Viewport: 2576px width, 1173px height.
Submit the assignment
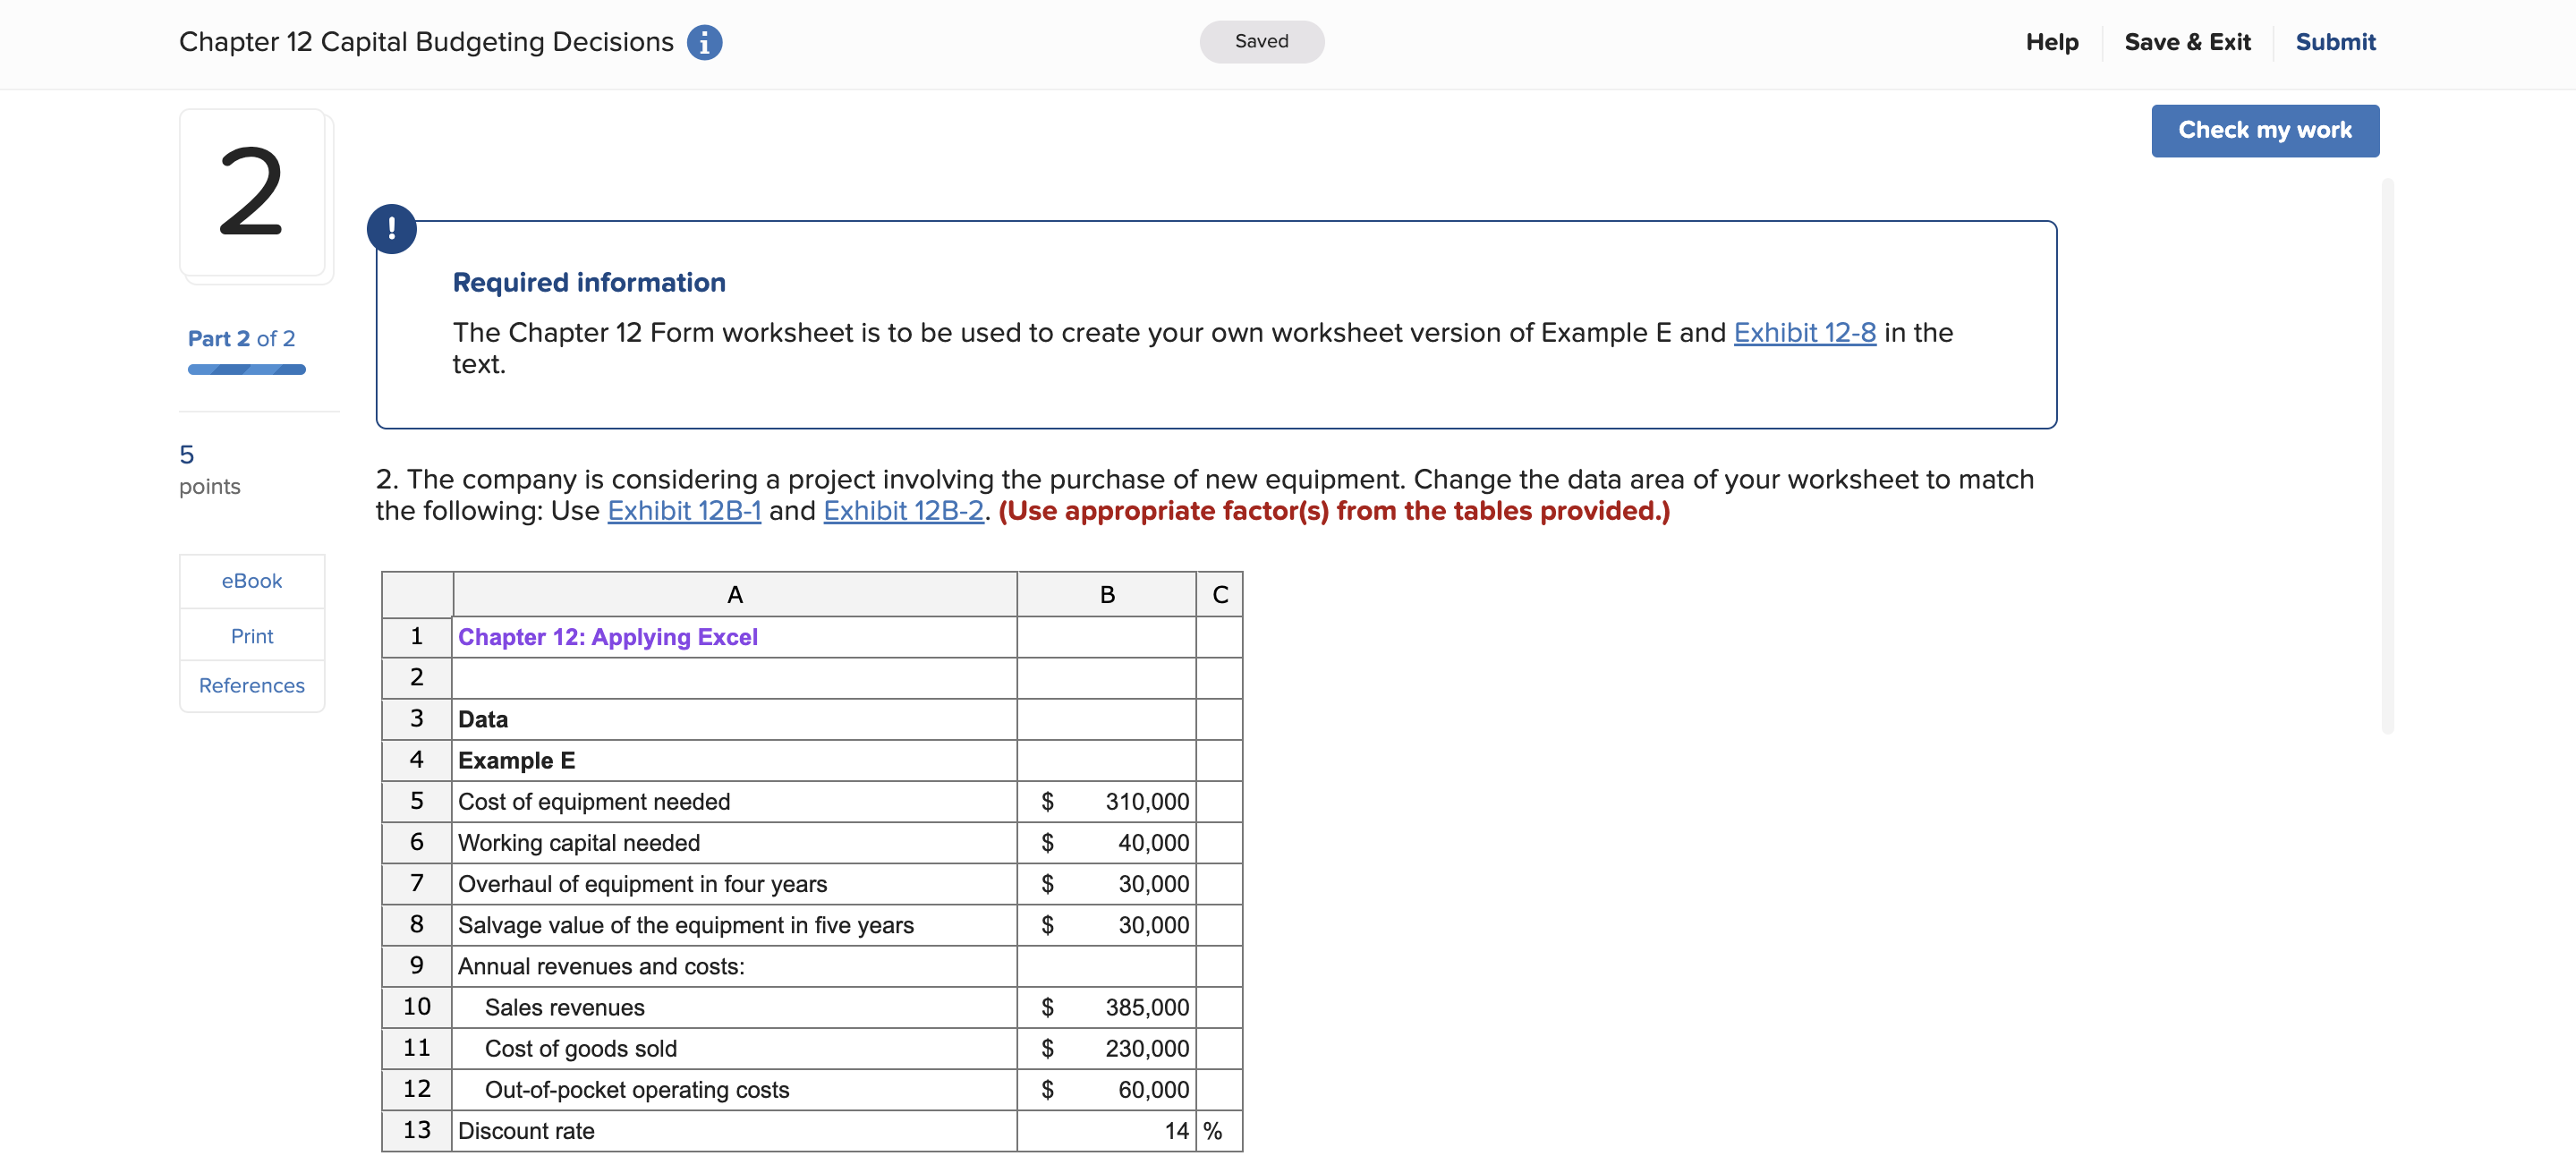pos(2334,42)
